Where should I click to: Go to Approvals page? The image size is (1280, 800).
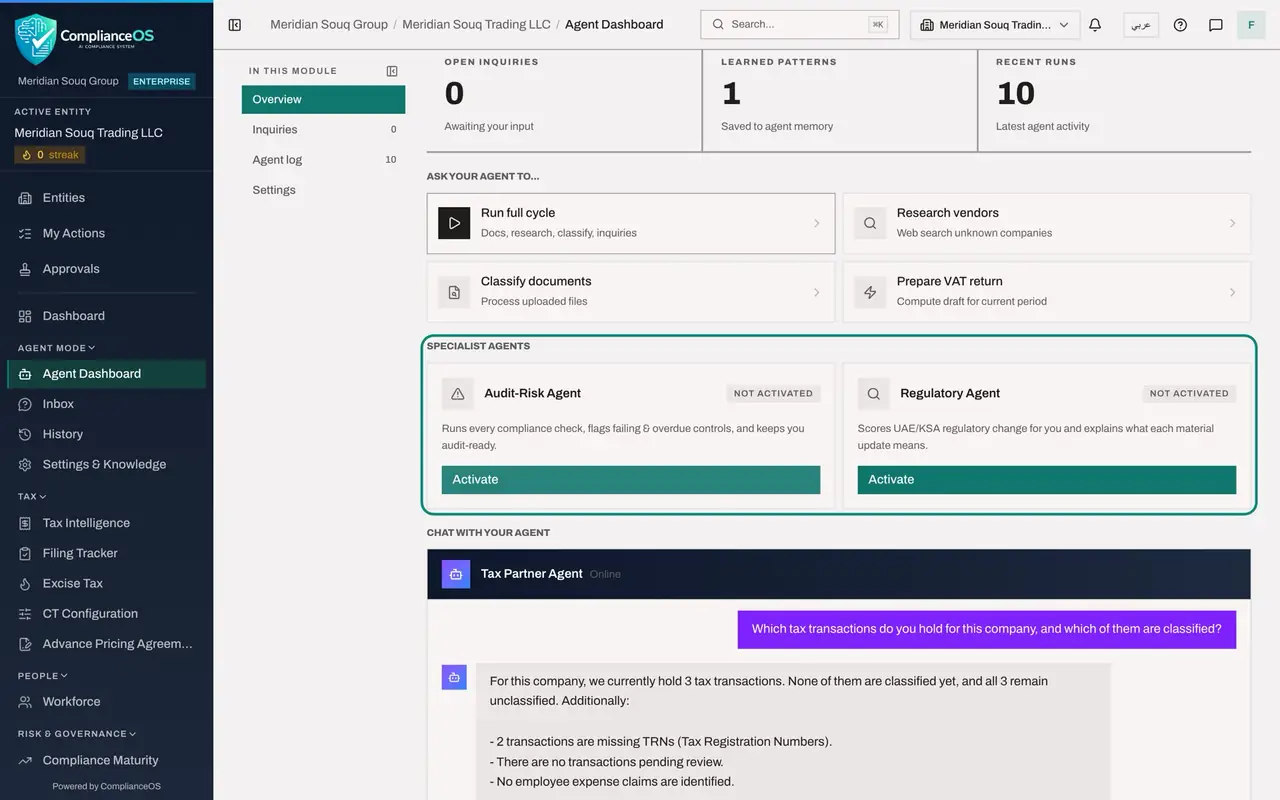(106, 269)
